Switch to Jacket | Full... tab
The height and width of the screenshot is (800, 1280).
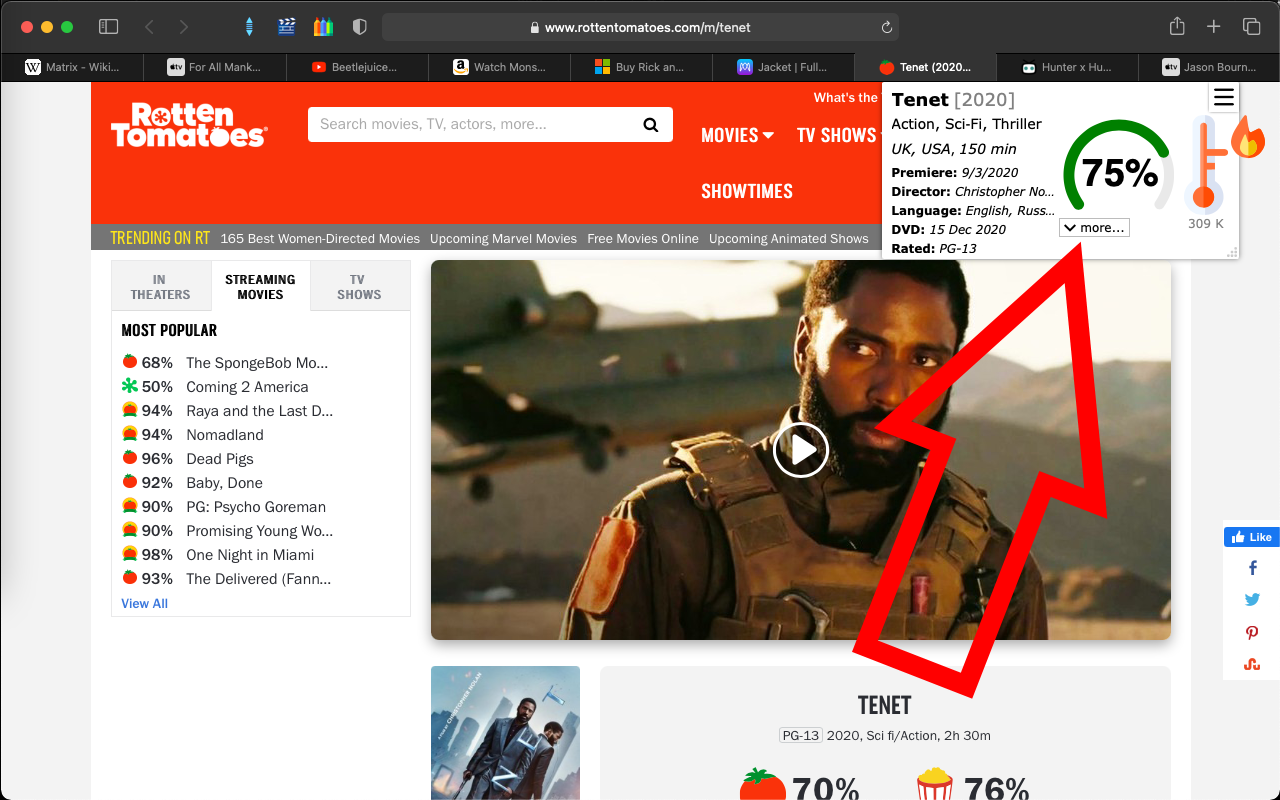tap(783, 67)
